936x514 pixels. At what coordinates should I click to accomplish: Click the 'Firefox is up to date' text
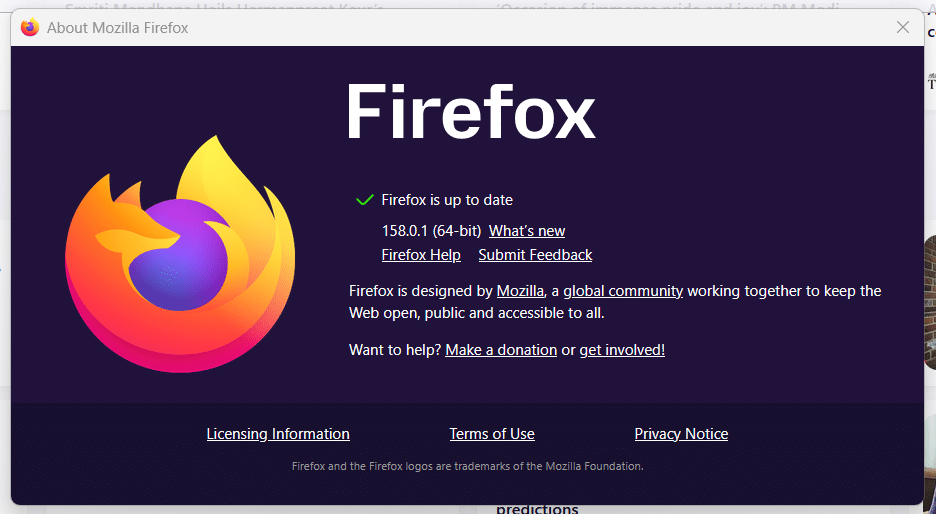[x=447, y=200]
